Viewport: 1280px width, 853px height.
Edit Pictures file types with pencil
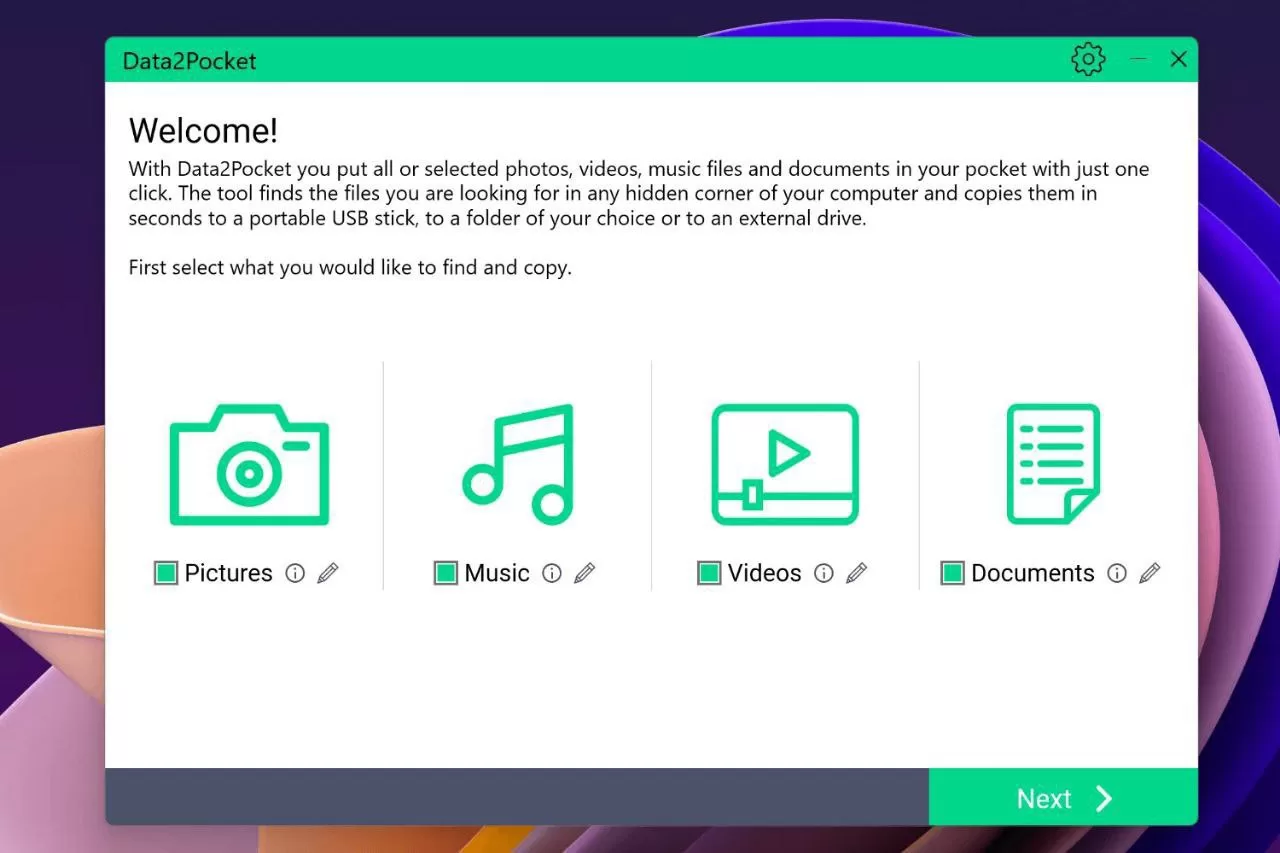point(328,573)
